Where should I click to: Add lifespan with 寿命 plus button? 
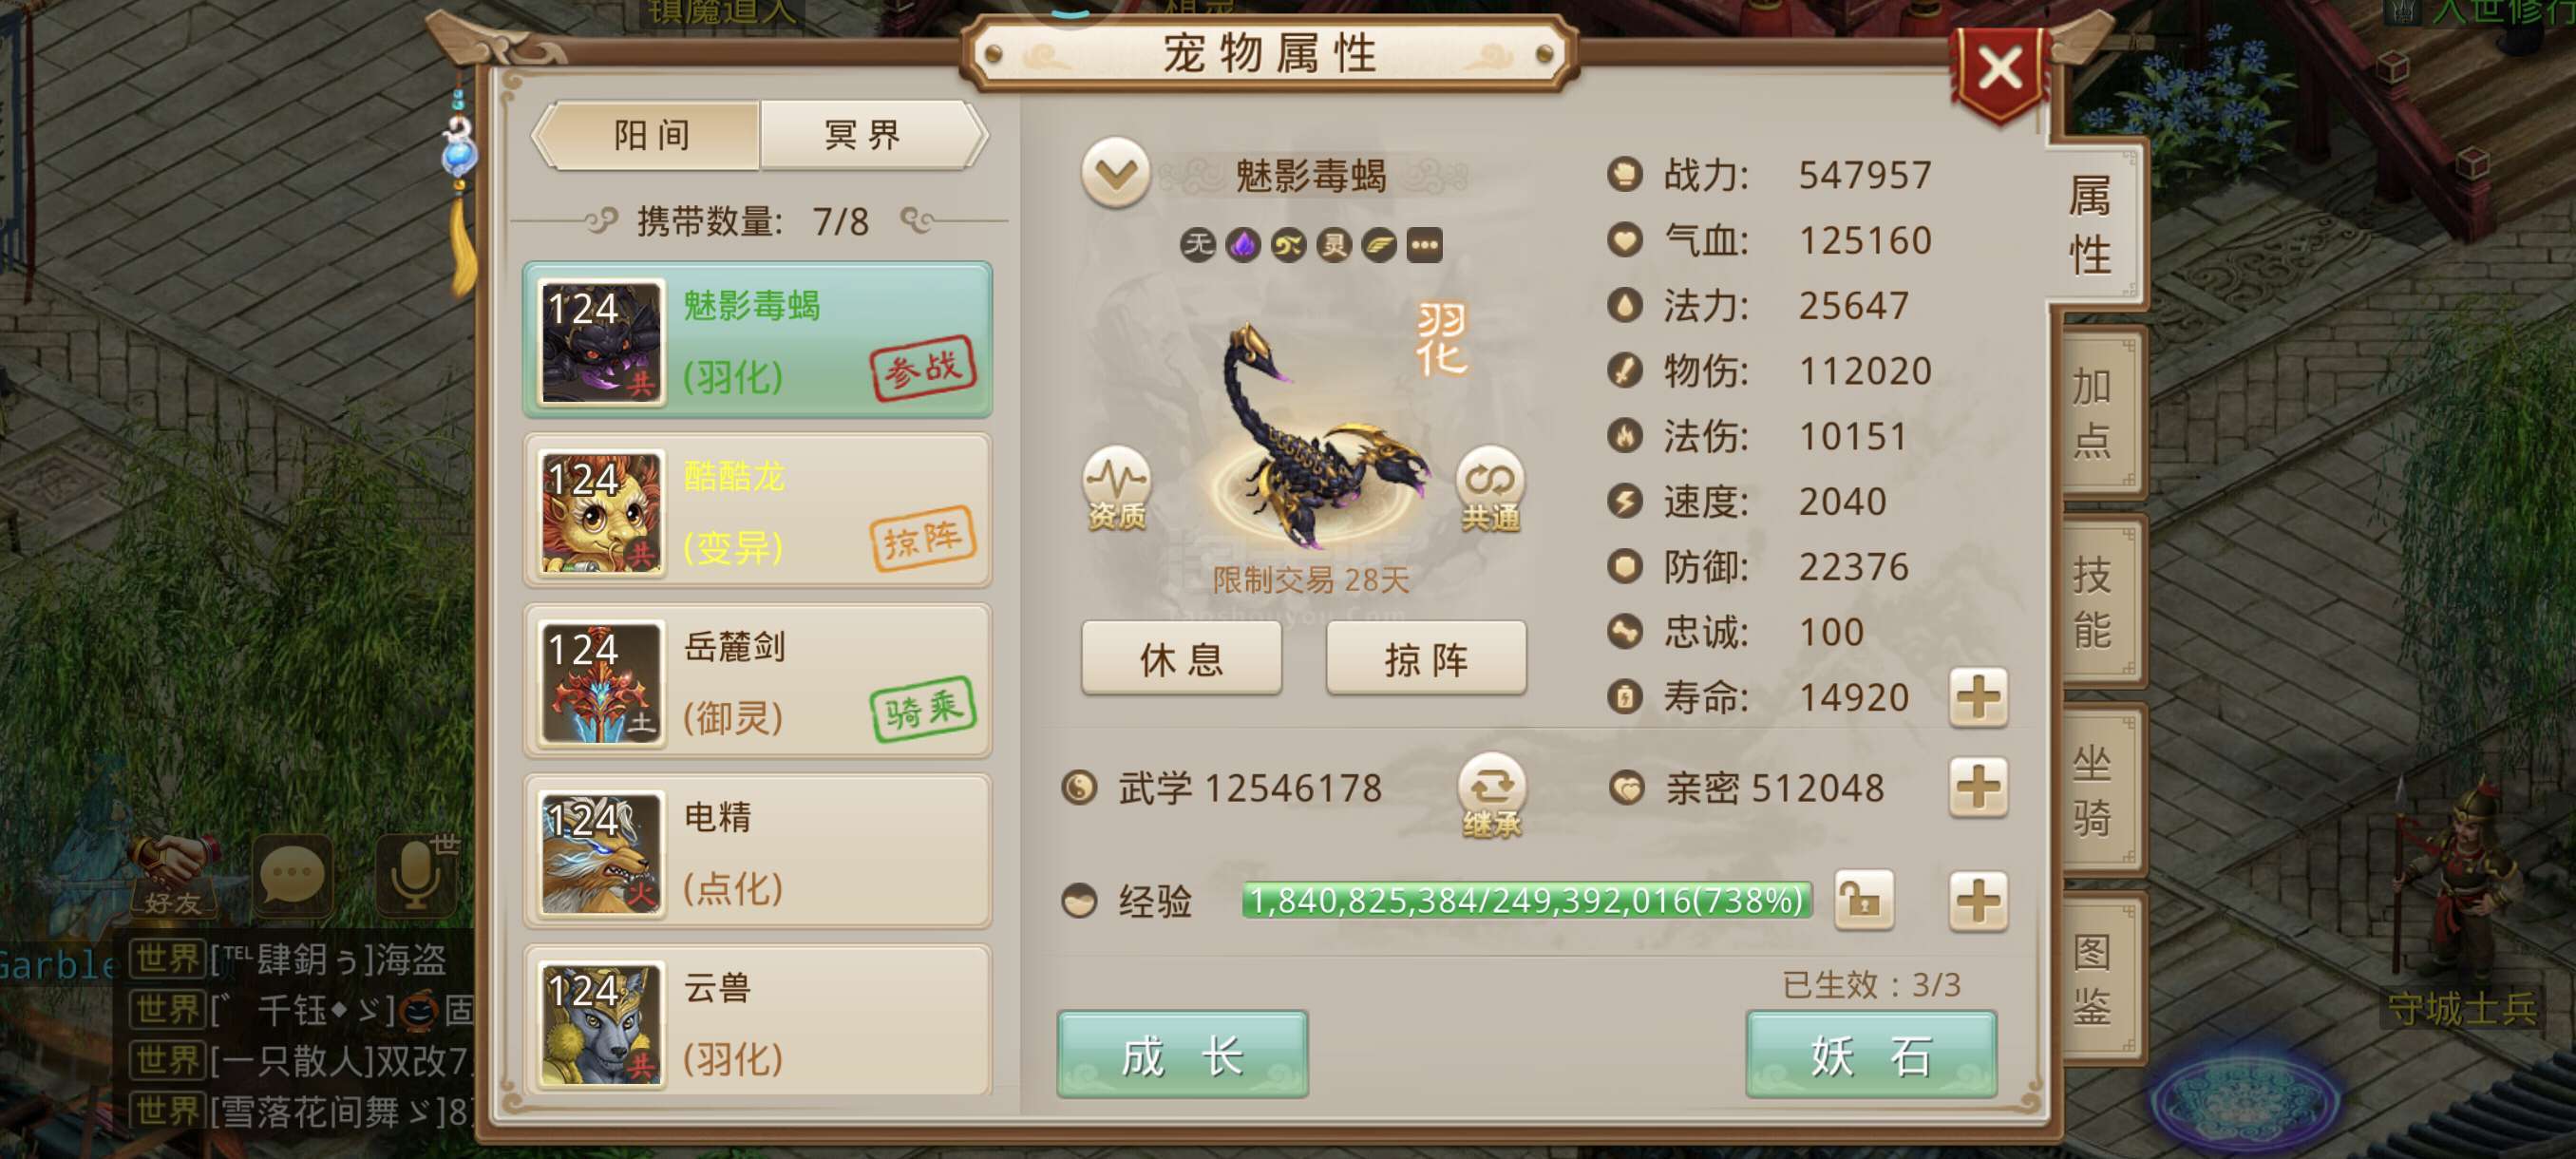pos(1978,697)
